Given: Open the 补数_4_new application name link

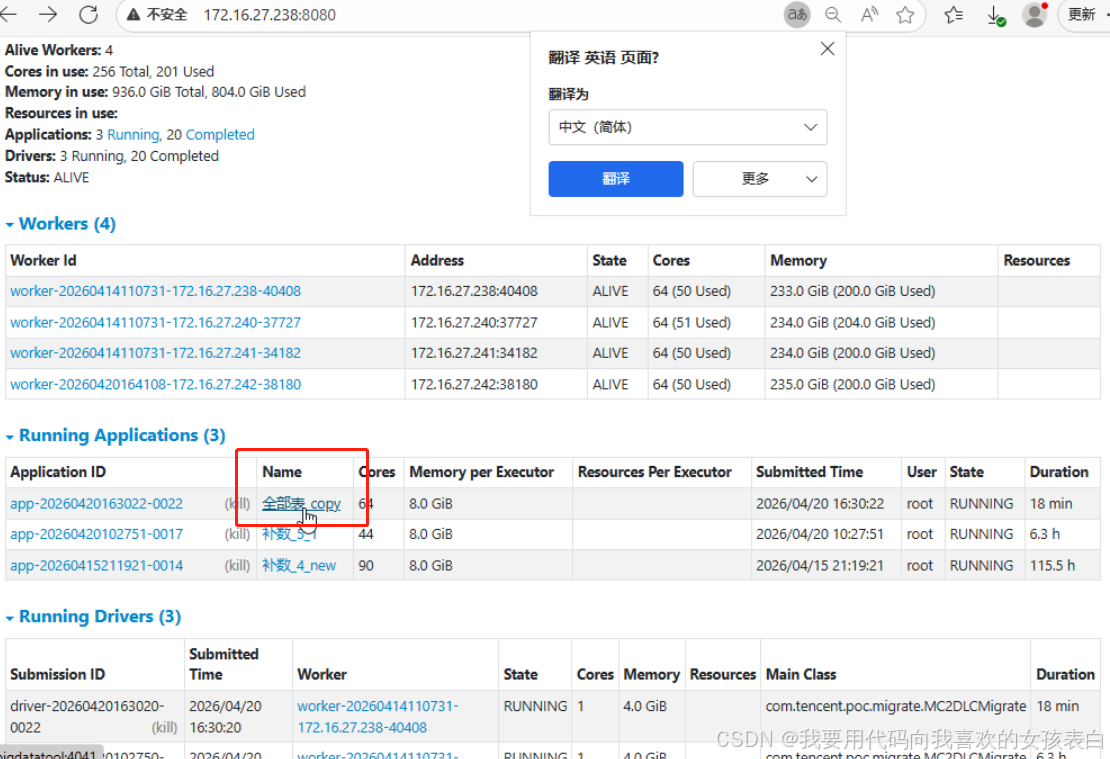Looking at the screenshot, I should coord(299,565).
